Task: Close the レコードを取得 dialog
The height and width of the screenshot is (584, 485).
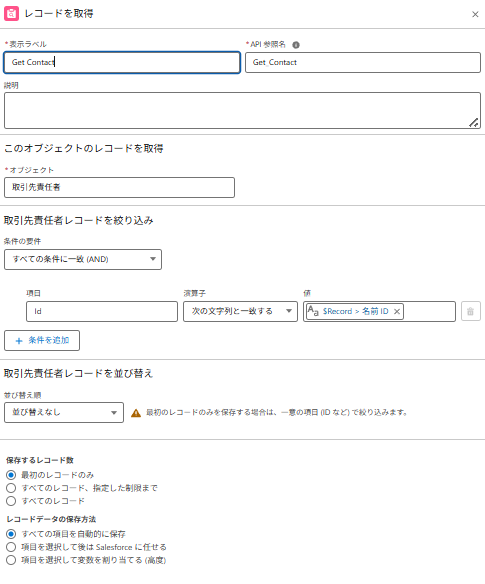Action: coord(475,14)
